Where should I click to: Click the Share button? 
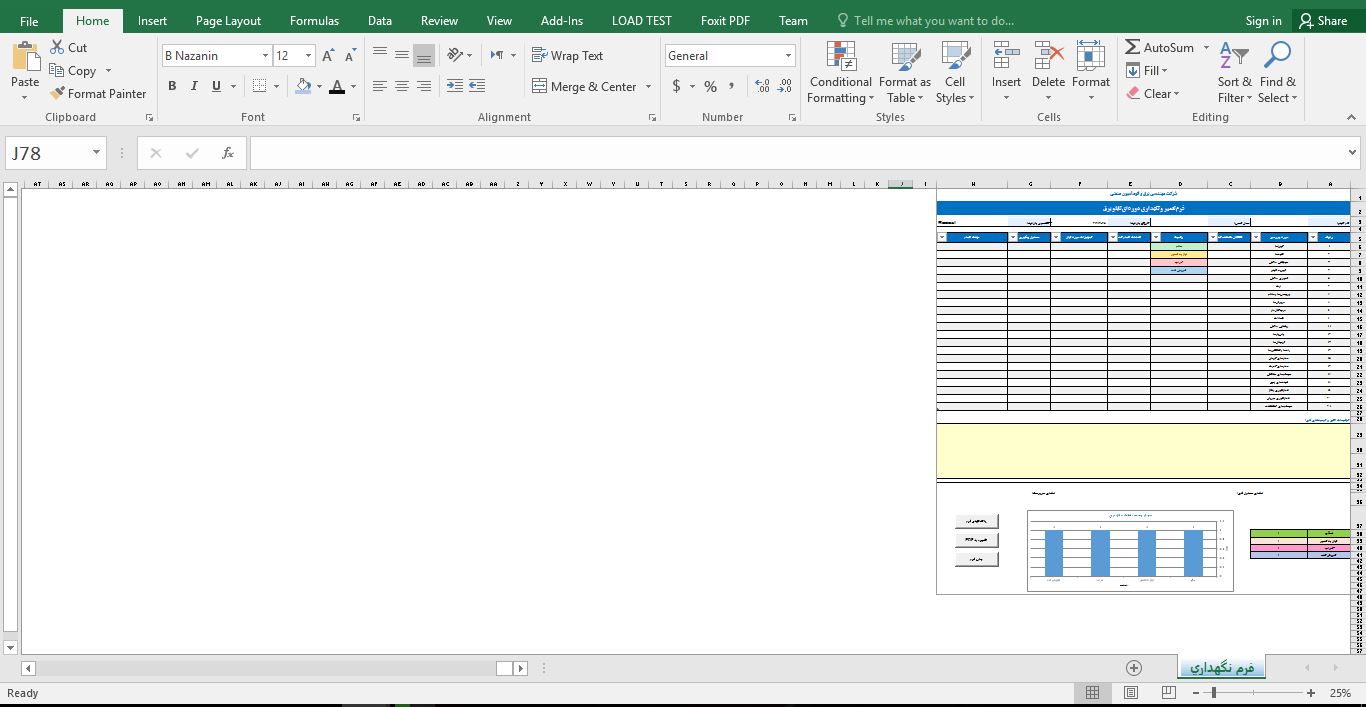1323,20
